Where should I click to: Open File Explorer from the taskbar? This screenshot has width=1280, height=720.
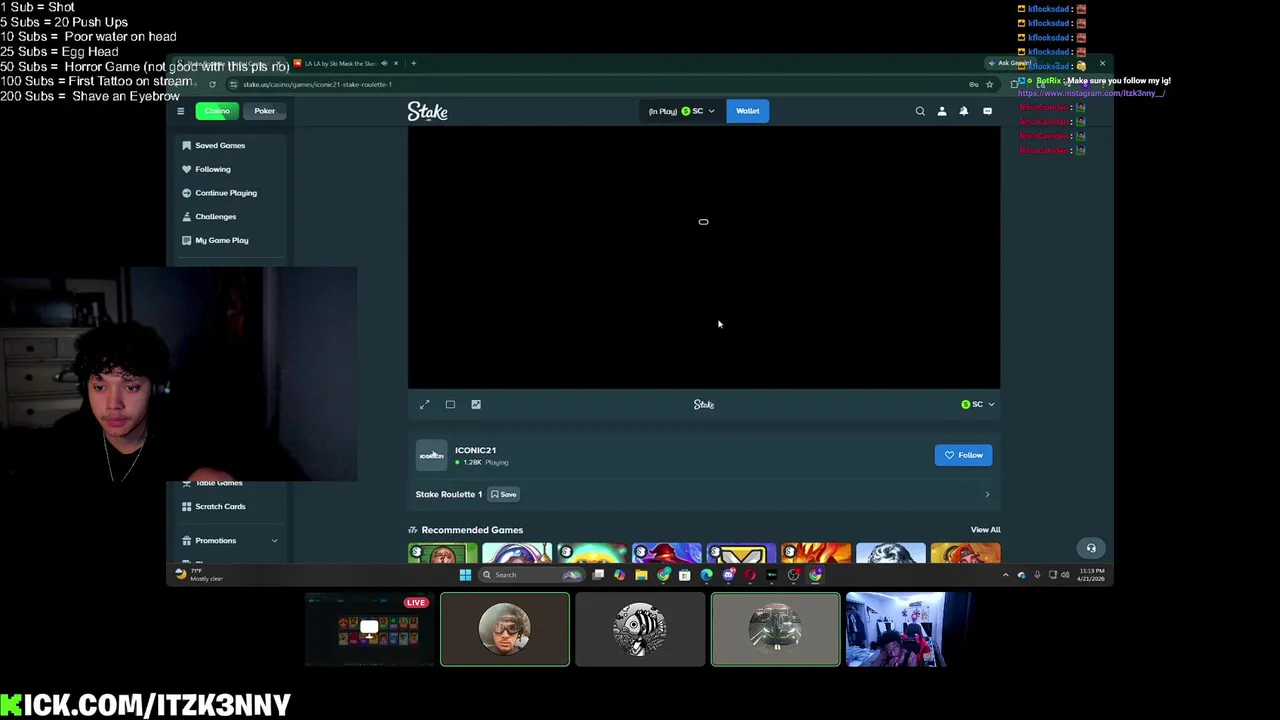[641, 575]
